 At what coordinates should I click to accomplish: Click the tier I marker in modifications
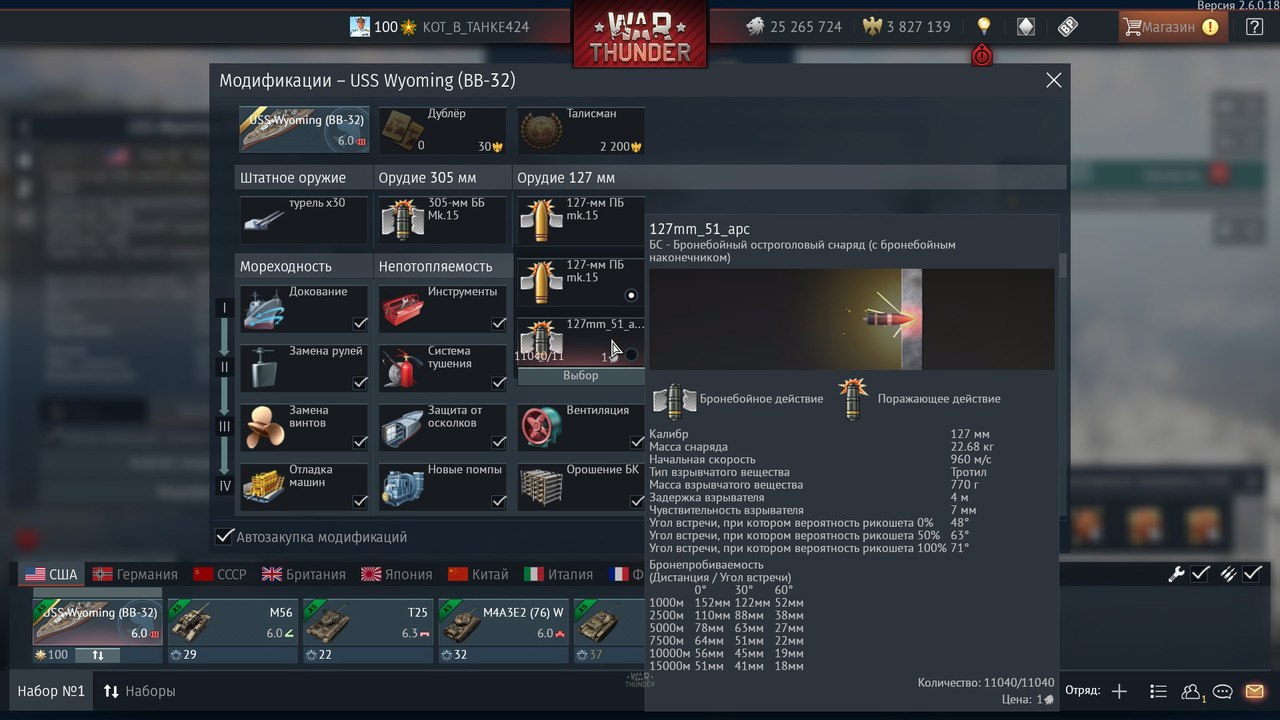click(225, 309)
